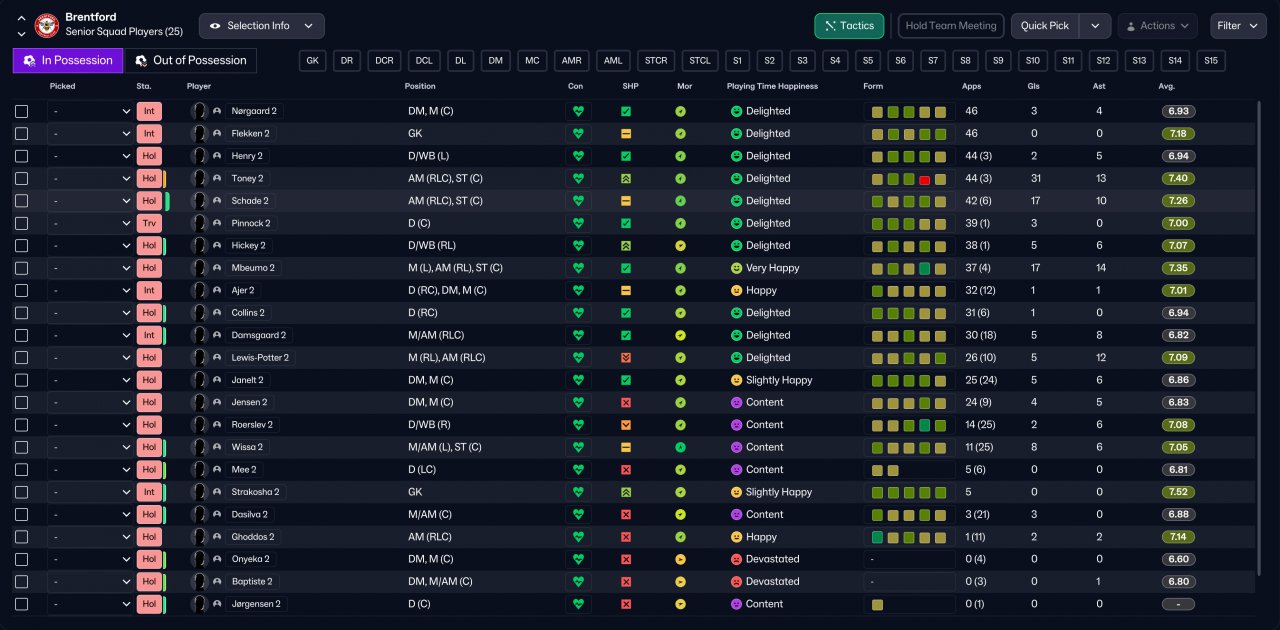Select the checkbox beside Pinnock 2

(x=22, y=223)
